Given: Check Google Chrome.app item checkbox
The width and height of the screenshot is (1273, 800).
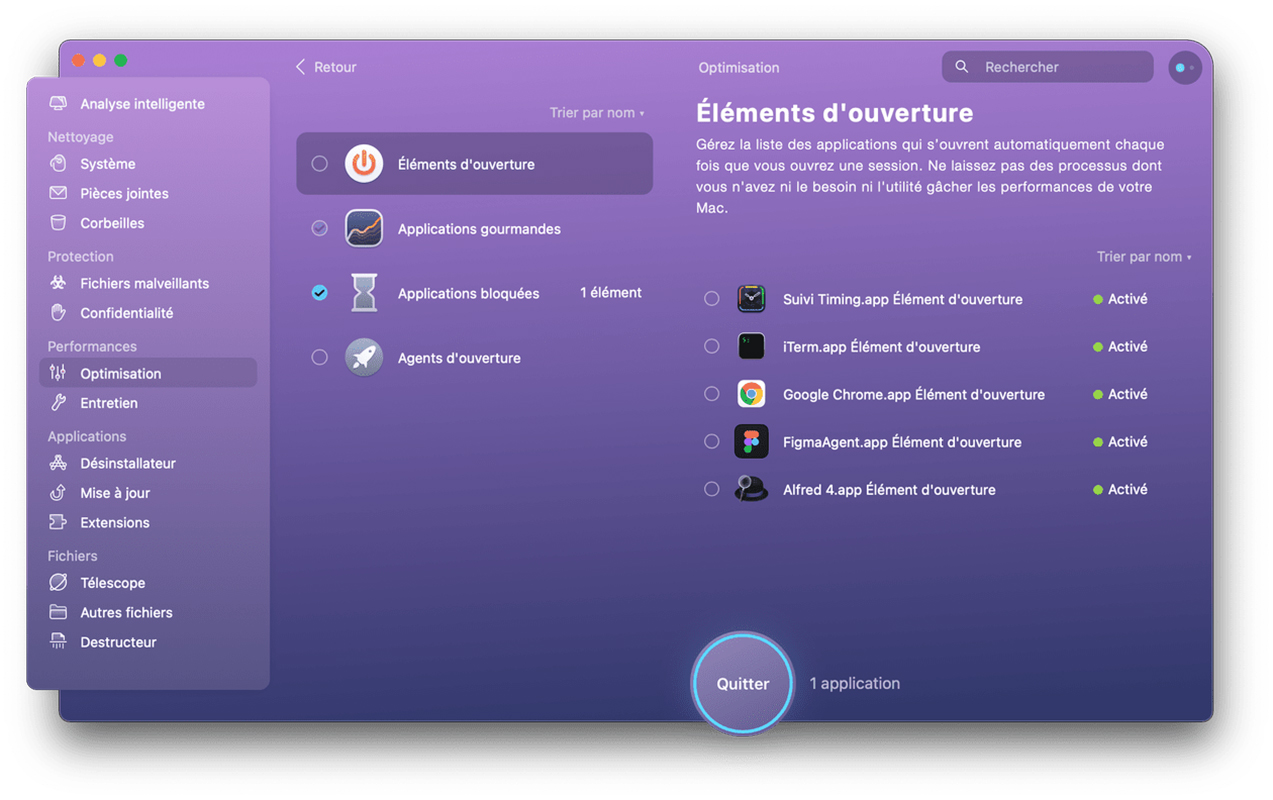Looking at the screenshot, I should point(711,394).
